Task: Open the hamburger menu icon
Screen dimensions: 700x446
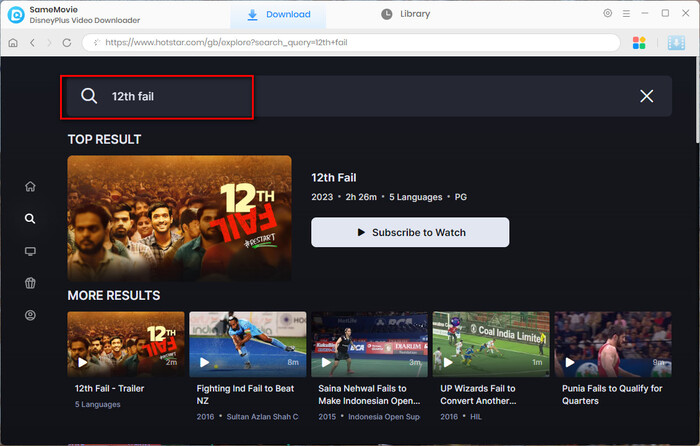Action: (x=626, y=13)
